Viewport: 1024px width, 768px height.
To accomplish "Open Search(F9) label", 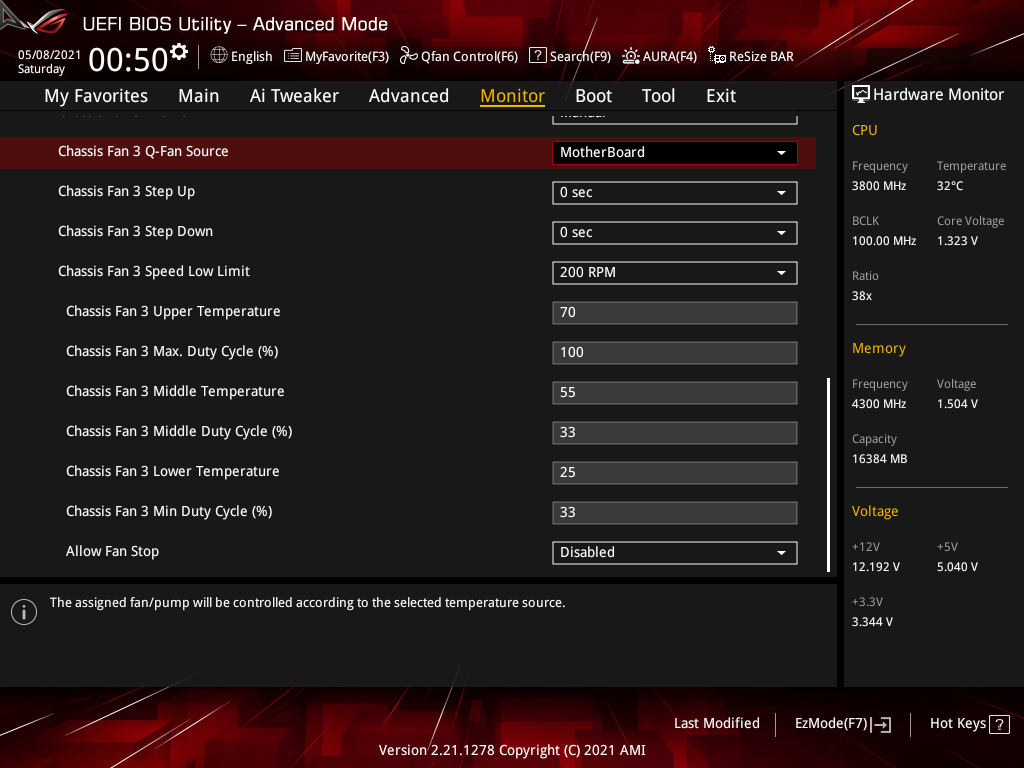I will pos(580,57).
